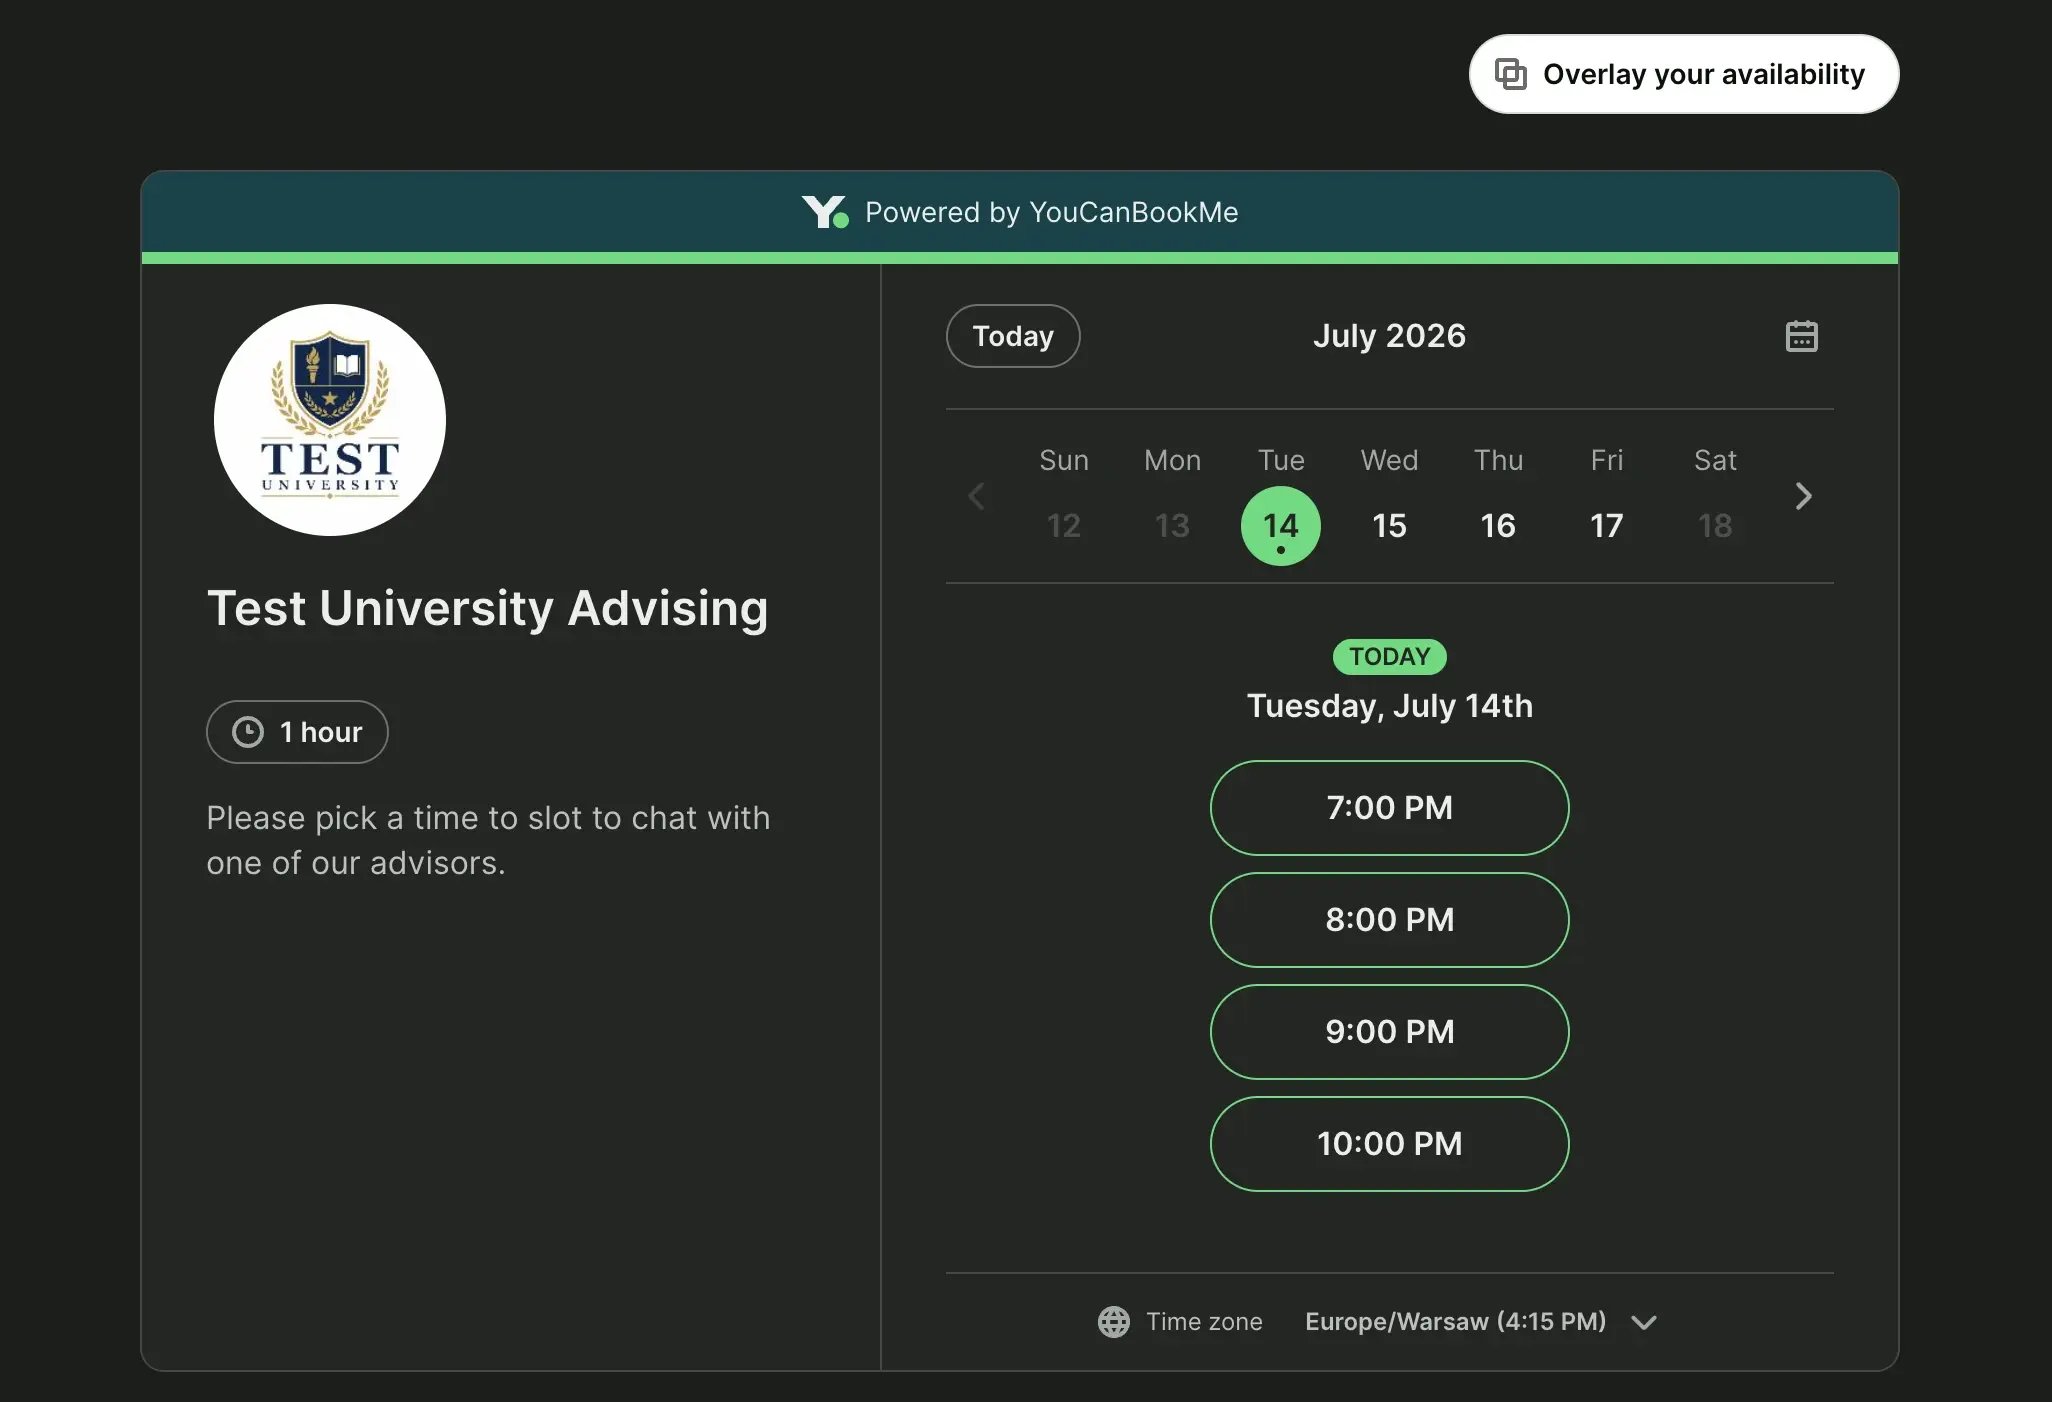Select Thursday 16 in the week strip

(x=1498, y=526)
